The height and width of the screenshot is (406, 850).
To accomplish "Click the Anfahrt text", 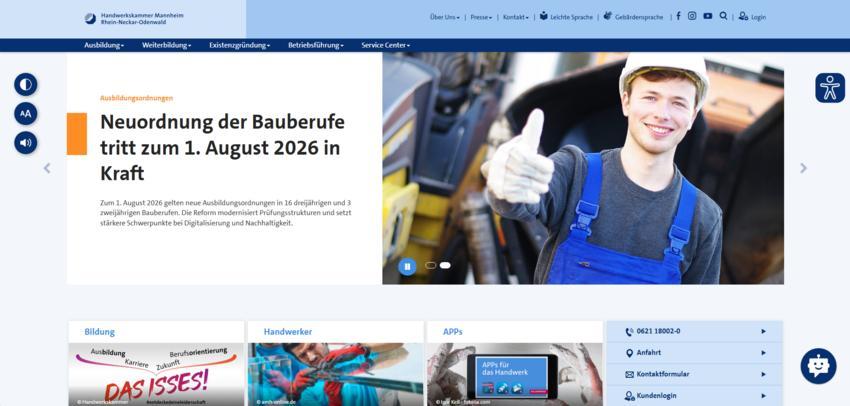I will click(648, 353).
